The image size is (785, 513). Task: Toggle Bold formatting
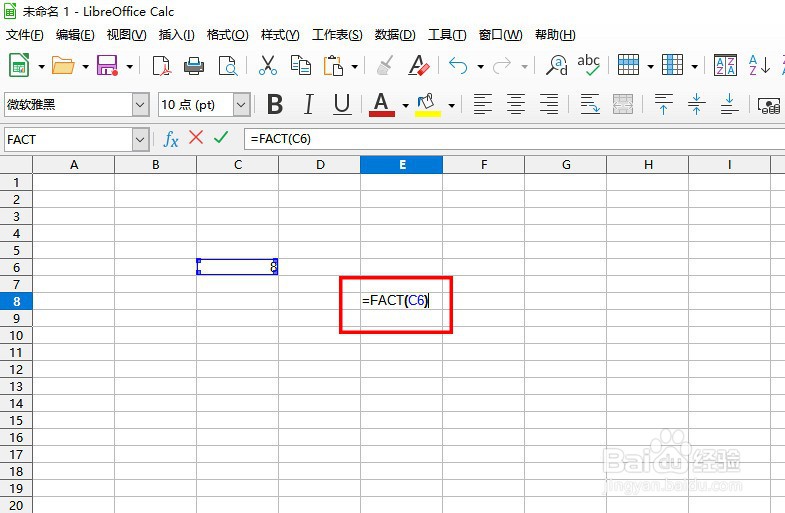275,105
